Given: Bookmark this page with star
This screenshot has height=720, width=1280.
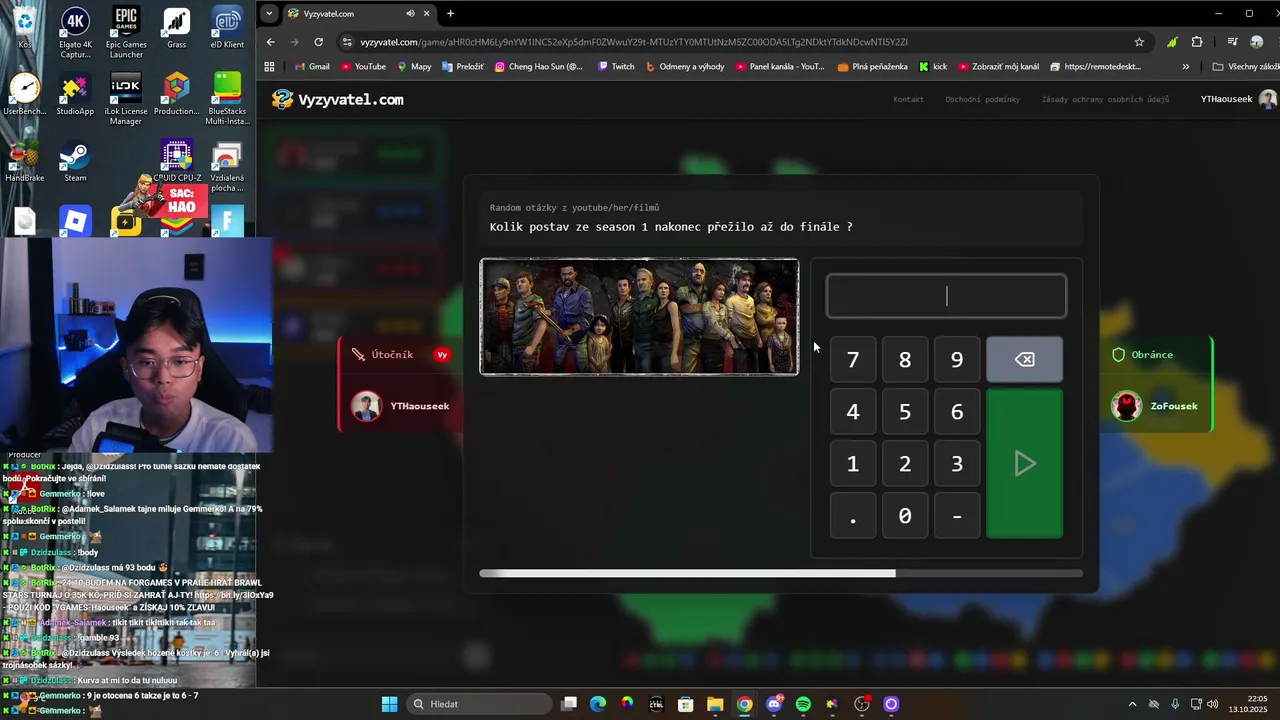Looking at the screenshot, I should 1139,42.
